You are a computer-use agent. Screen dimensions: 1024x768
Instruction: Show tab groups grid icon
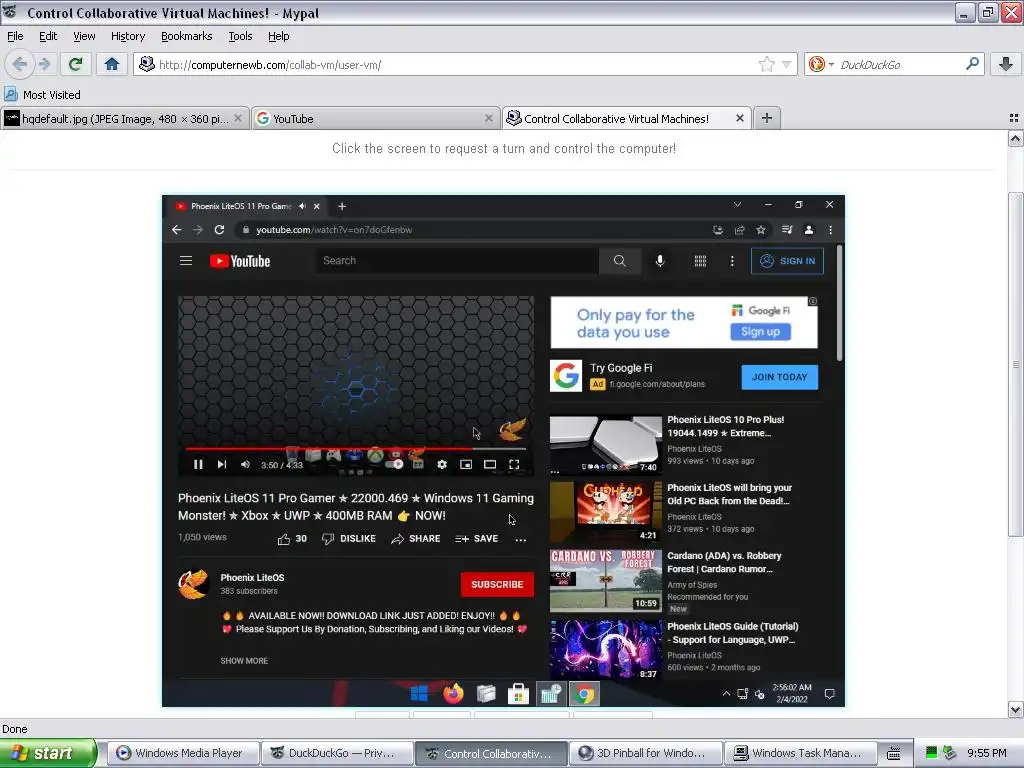[x=1014, y=118]
